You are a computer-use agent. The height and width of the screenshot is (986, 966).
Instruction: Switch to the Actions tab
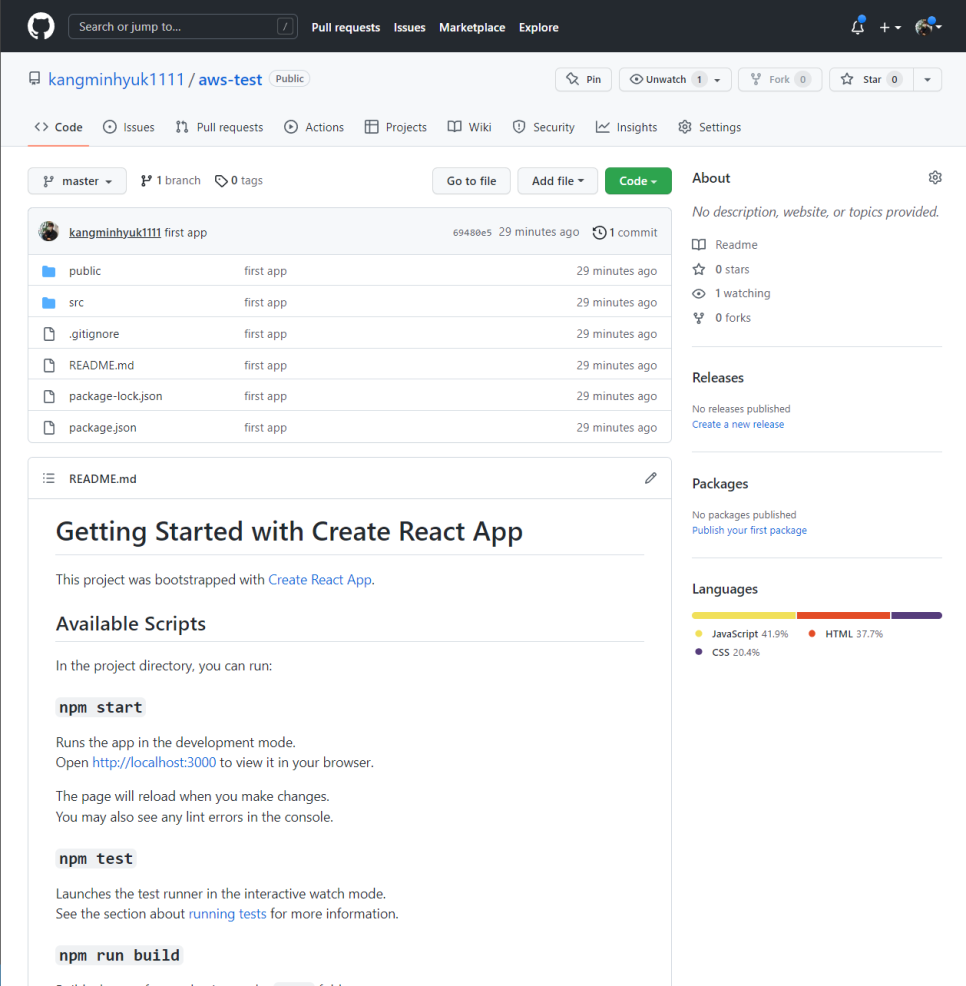[x=314, y=127]
